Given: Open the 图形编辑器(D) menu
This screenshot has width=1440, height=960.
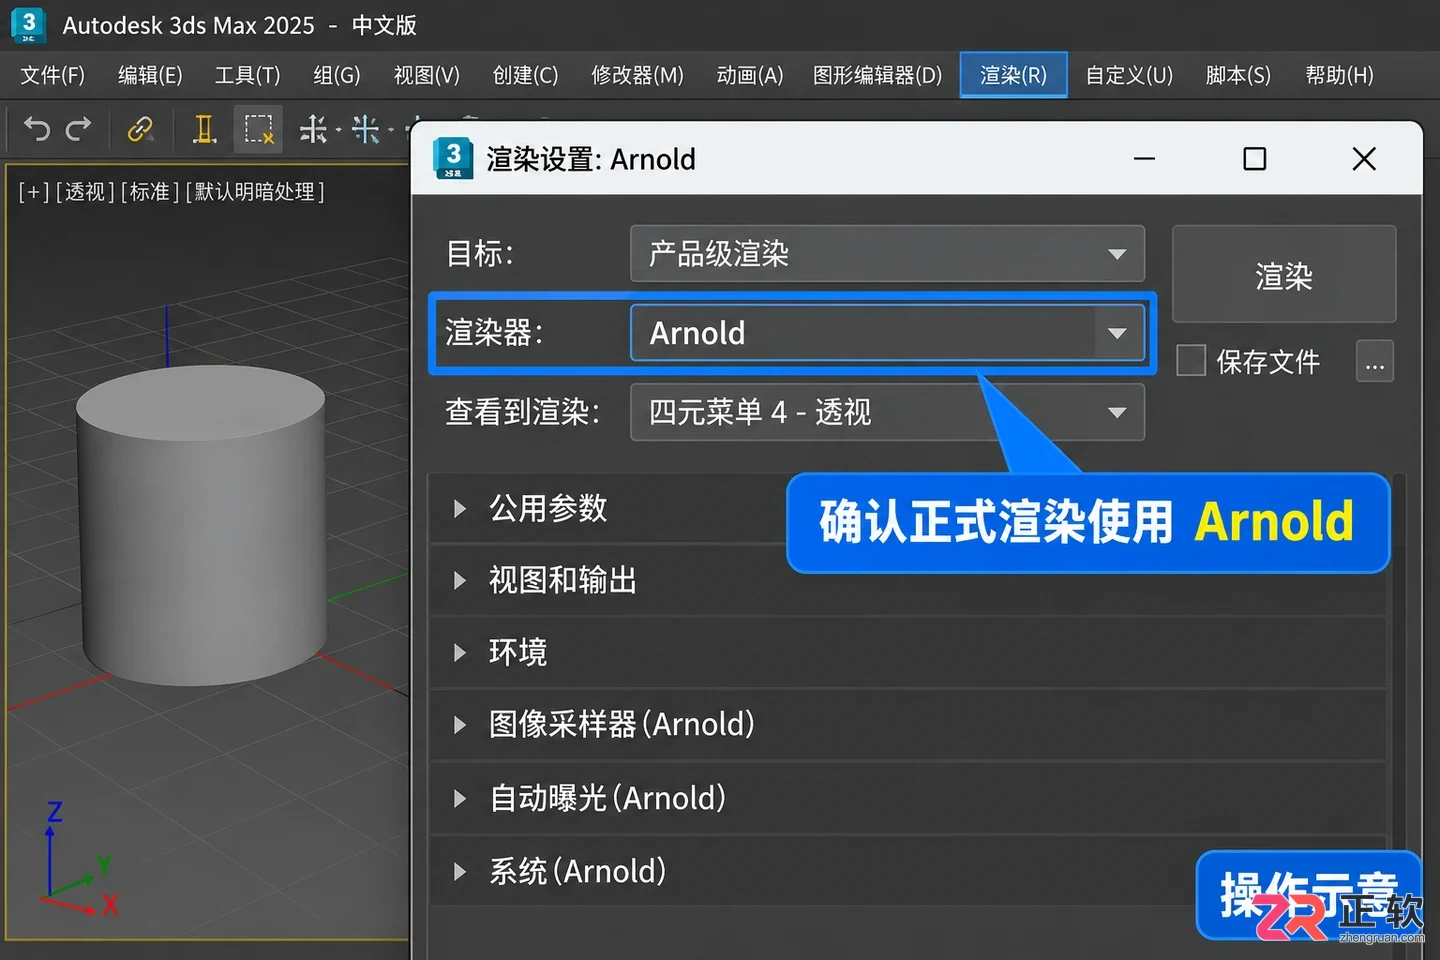Looking at the screenshot, I should coord(877,75).
